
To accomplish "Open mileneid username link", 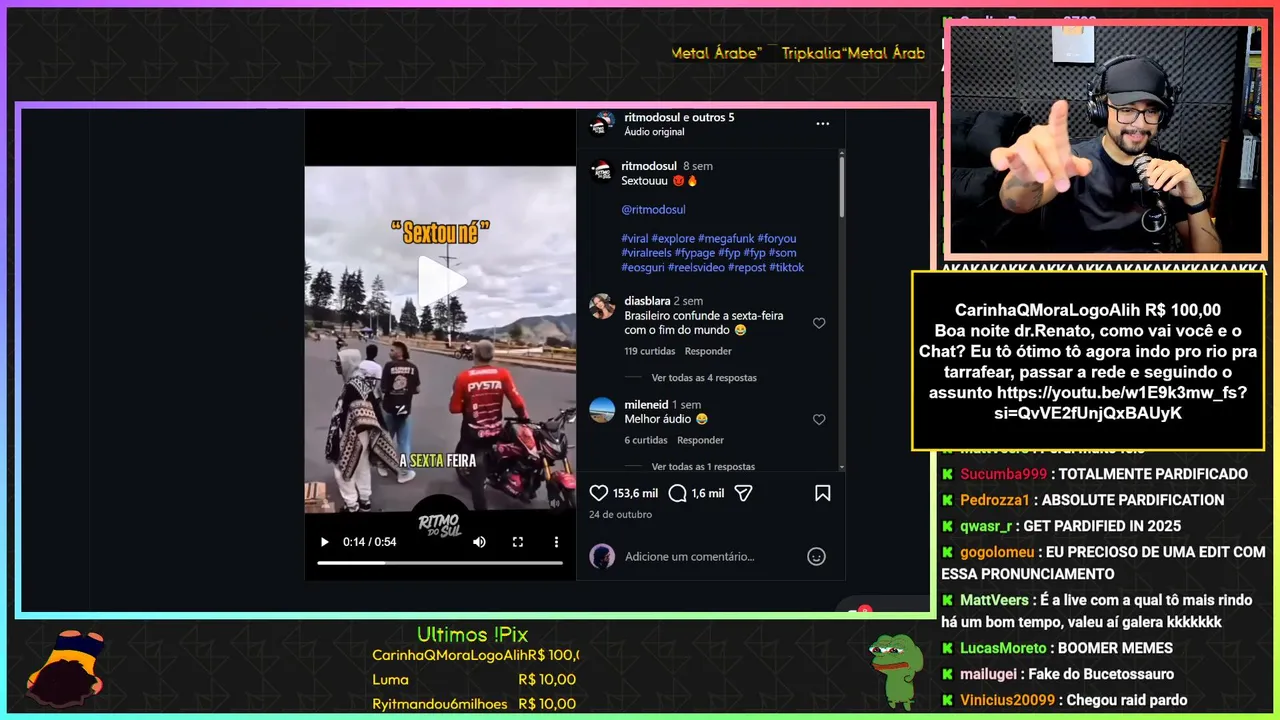I will [646, 405].
